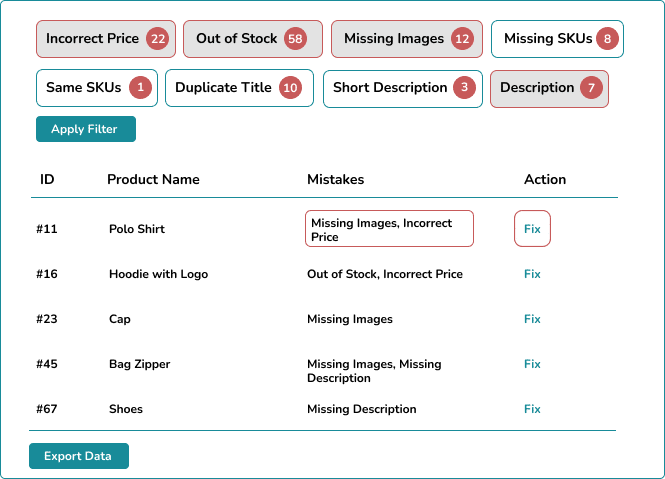This screenshot has width=665, height=479.
Task: Click the Apply Filter button
Action: pos(86,129)
